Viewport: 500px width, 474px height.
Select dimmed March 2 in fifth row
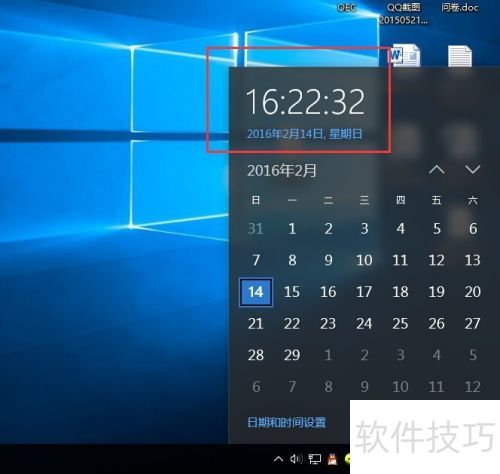[x=364, y=355]
